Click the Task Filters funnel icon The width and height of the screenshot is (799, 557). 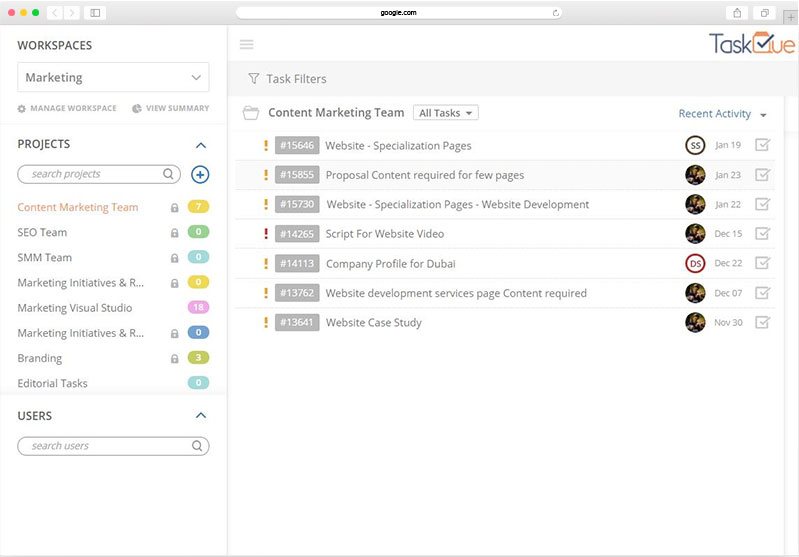tap(254, 79)
